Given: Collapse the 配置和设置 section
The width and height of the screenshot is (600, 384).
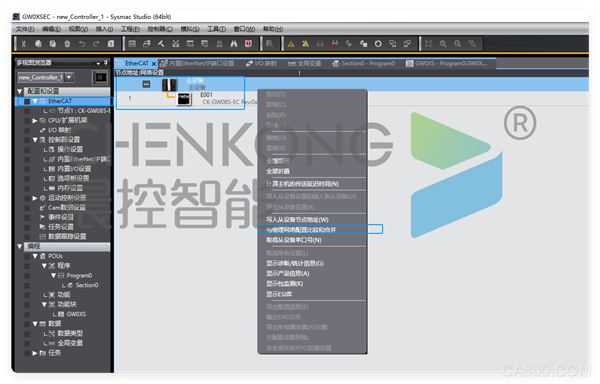Looking at the screenshot, I should 20,91.
